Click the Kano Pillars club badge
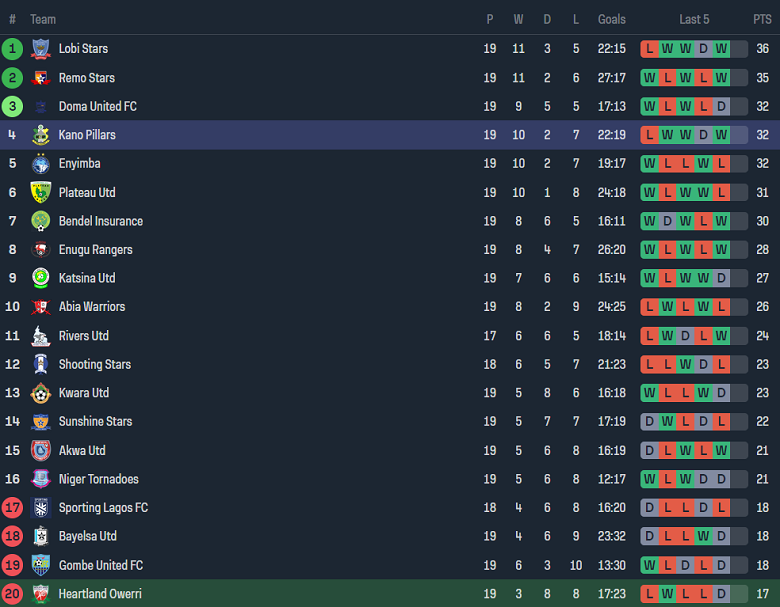The width and height of the screenshot is (780, 607). tap(41, 135)
